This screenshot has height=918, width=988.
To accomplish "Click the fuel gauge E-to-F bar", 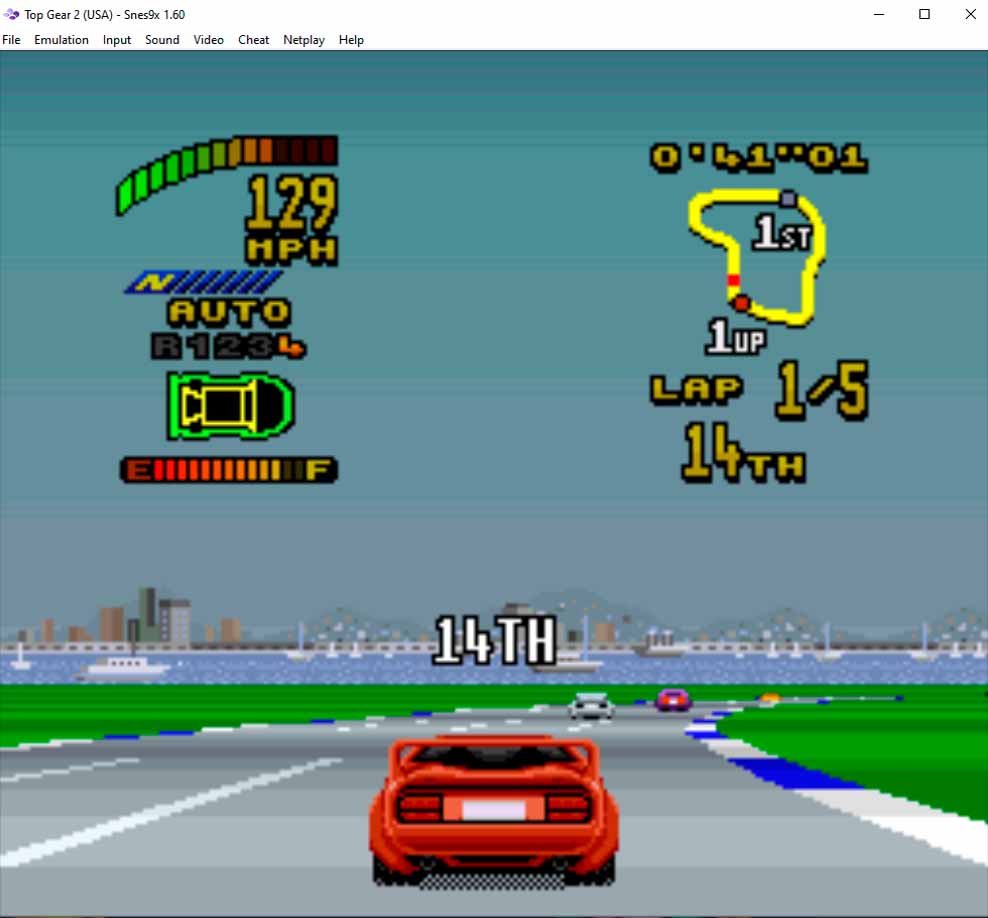I will tap(229, 469).
